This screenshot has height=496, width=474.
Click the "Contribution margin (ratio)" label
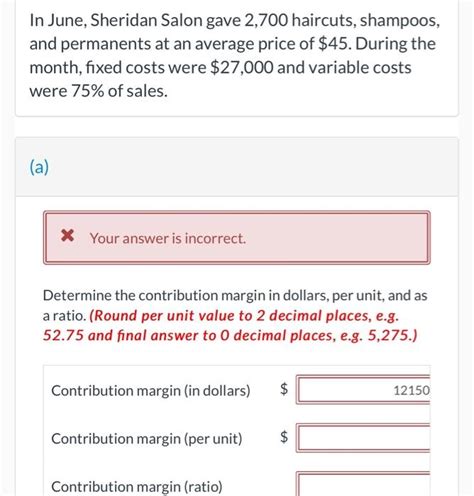coord(137,487)
